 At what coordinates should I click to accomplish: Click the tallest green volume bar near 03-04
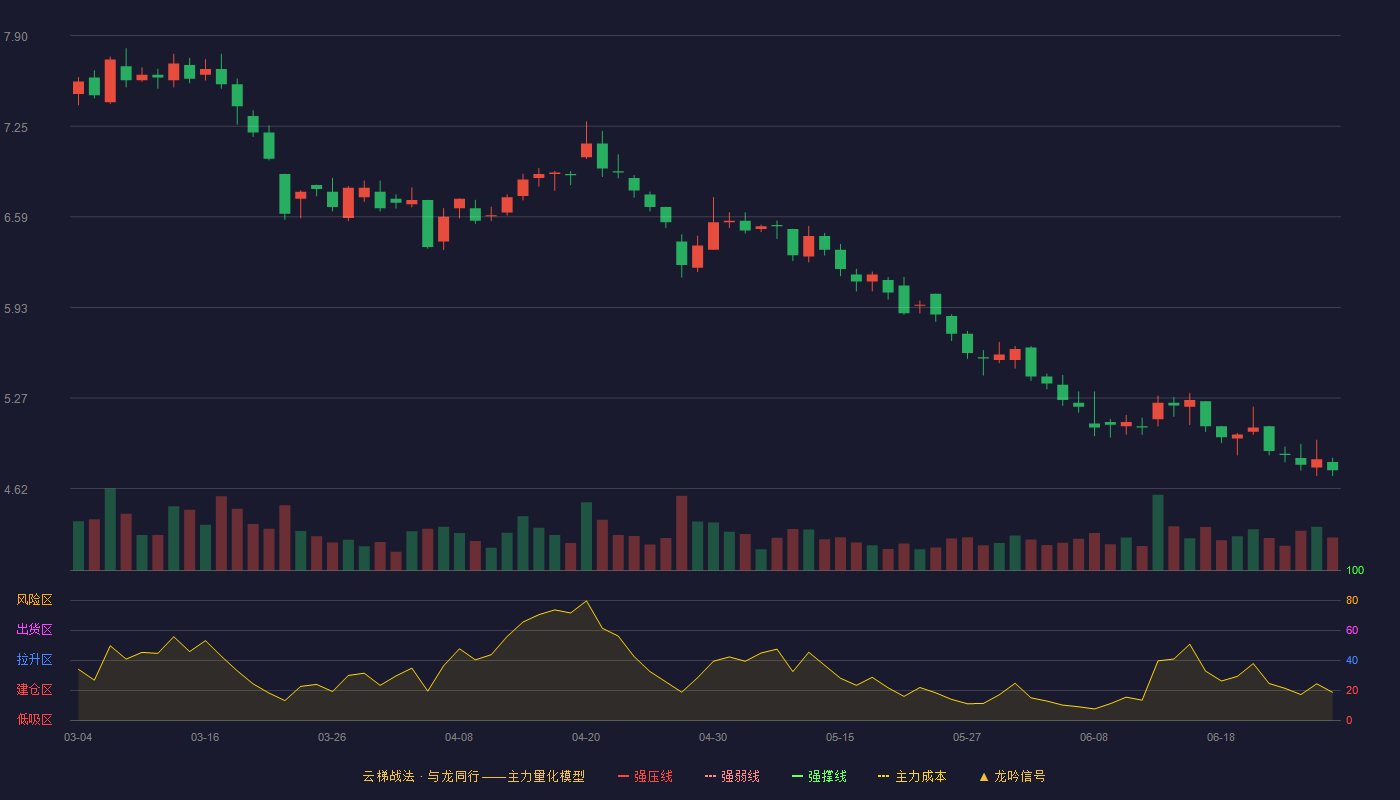click(110, 530)
